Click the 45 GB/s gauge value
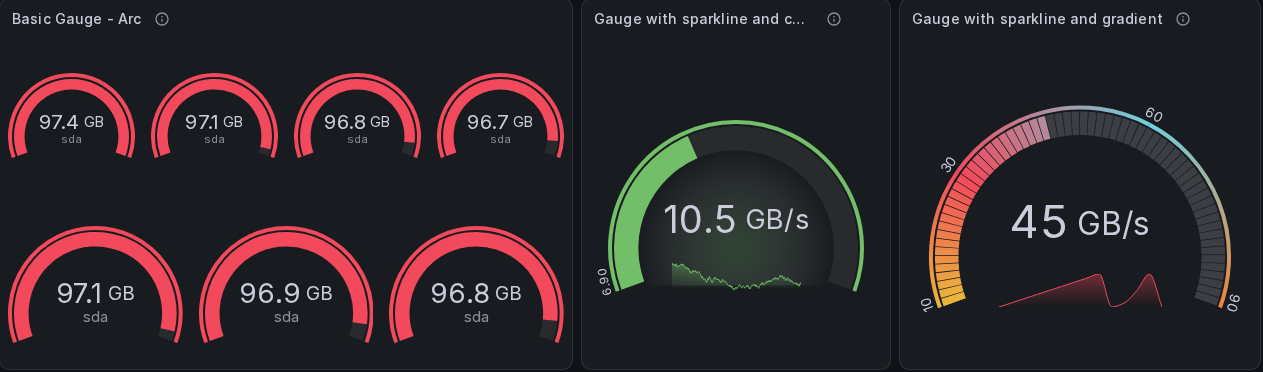 click(1080, 222)
